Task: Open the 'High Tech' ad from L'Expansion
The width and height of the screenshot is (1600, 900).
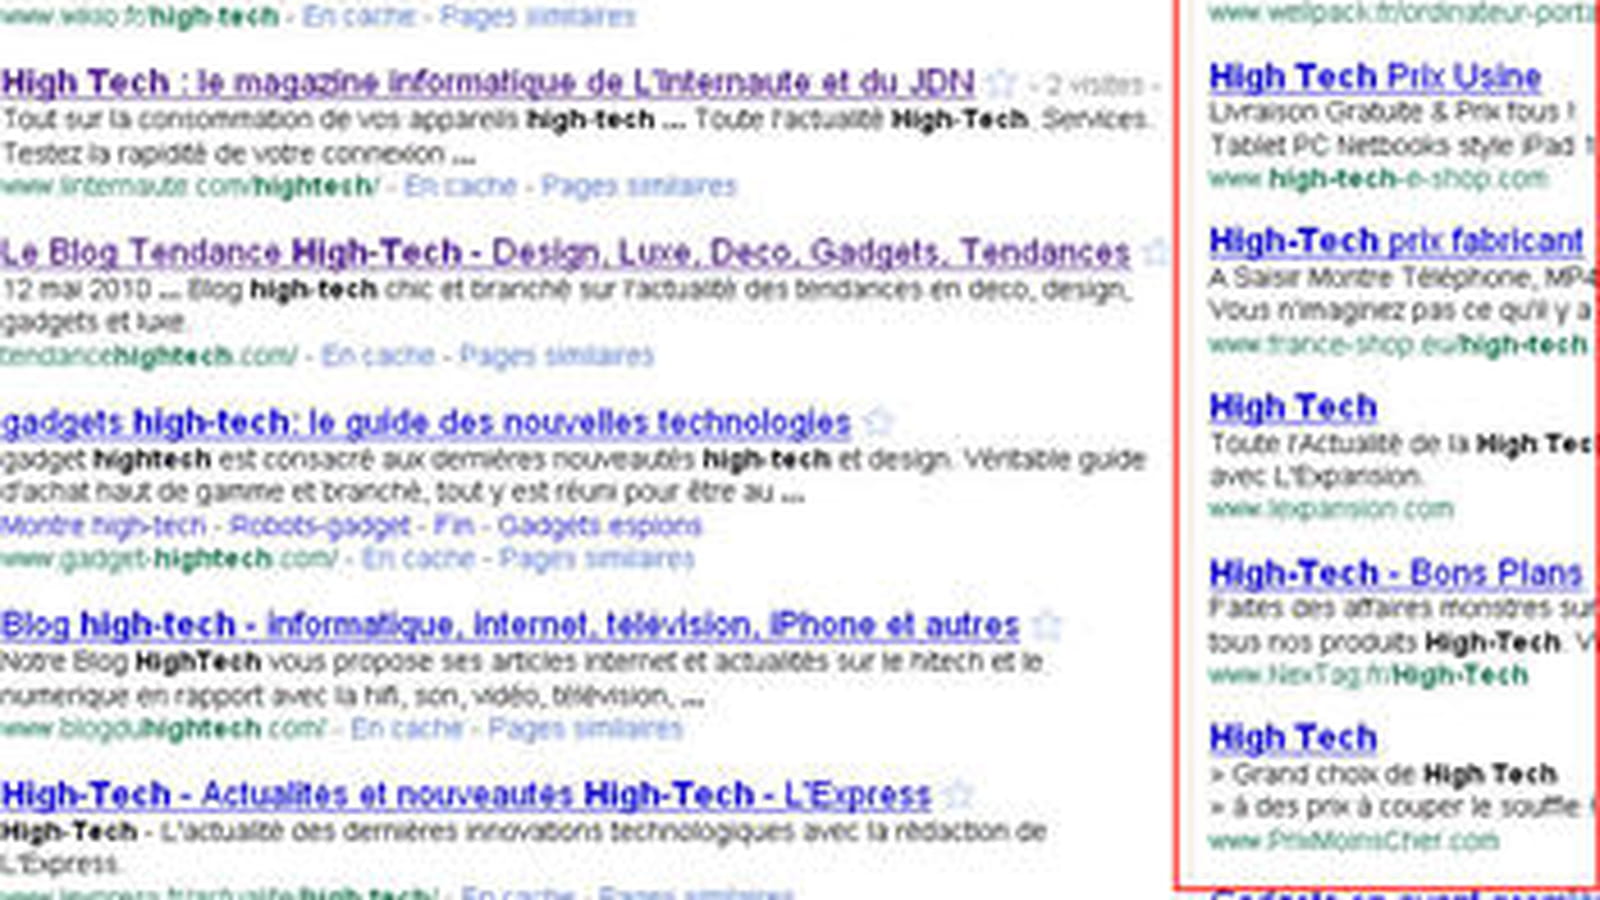Action: (1293, 407)
